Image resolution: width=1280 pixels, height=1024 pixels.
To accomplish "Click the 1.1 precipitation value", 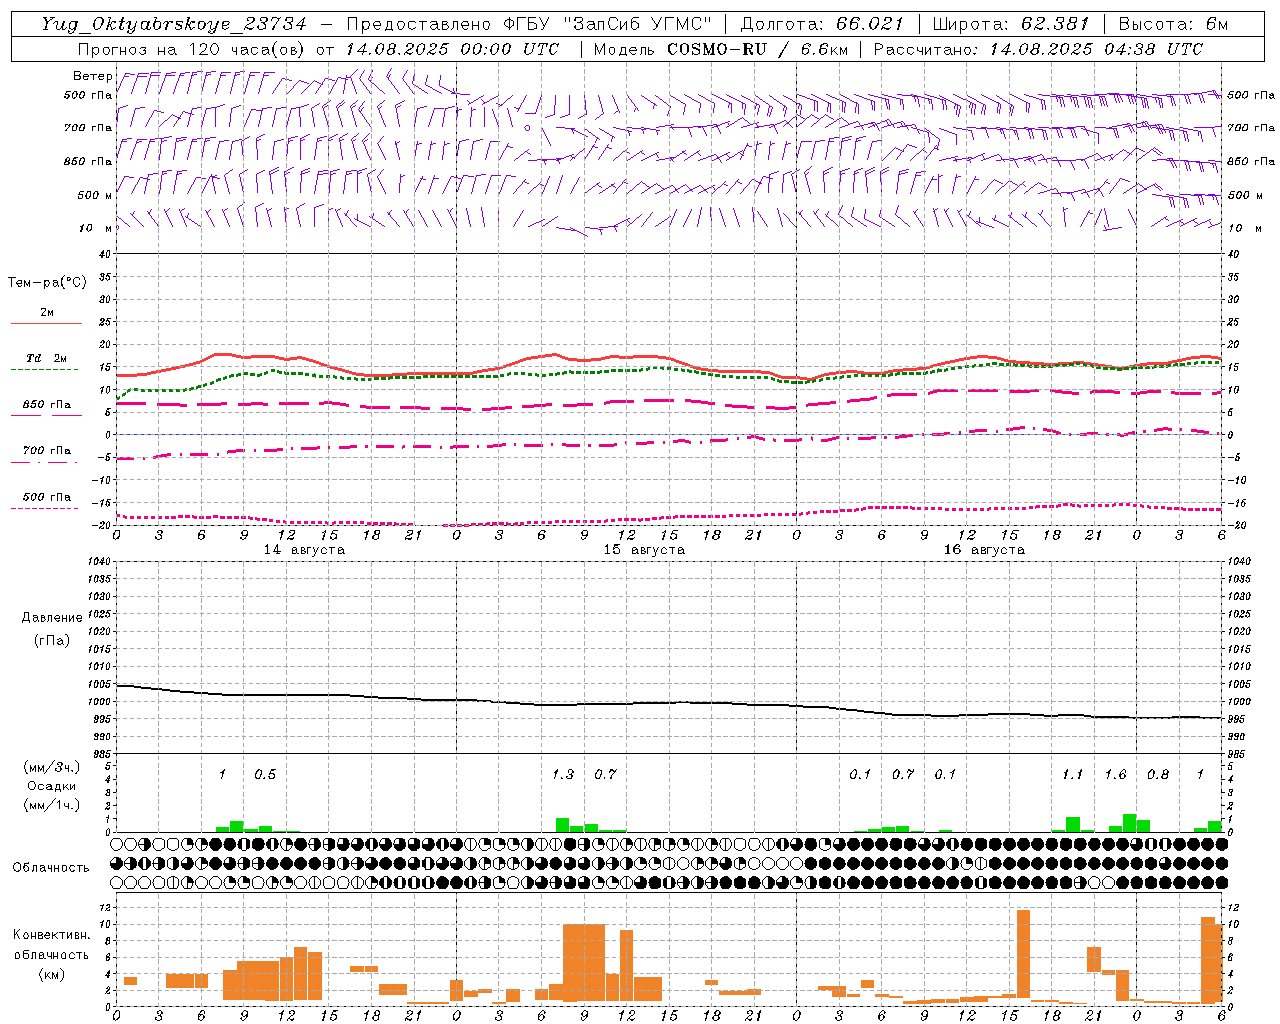I will pos(1073,775).
